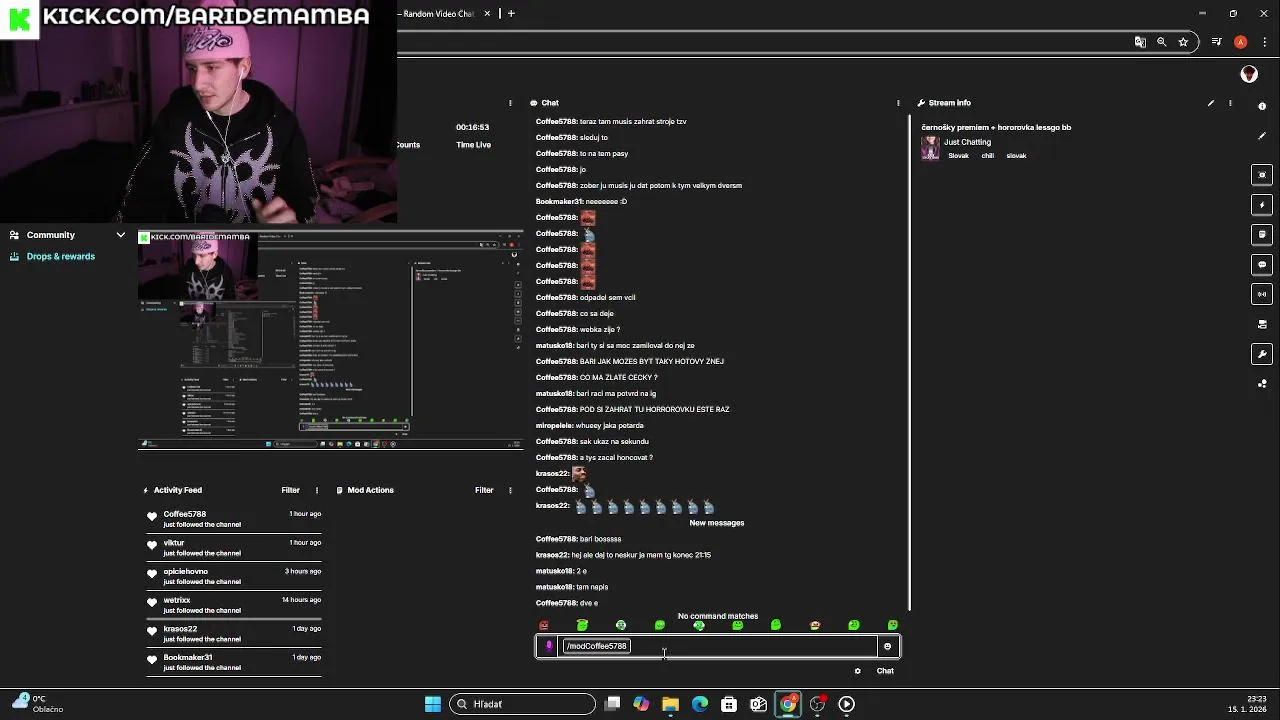
Task: Toggle the stream preview eye panel button
Action: (x=1262, y=175)
